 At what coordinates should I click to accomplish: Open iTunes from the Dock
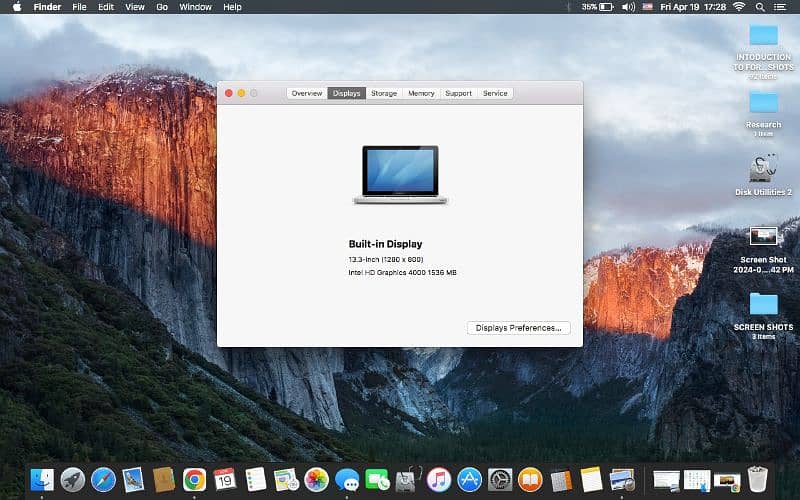(x=438, y=480)
